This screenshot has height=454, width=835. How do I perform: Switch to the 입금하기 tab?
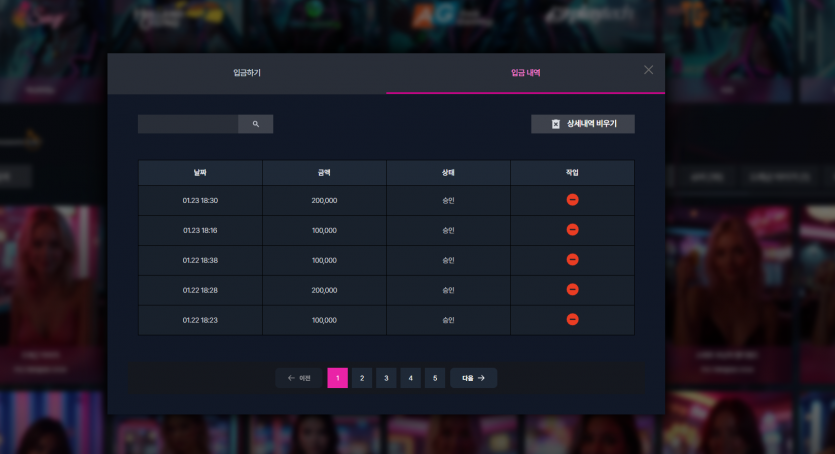click(x=247, y=73)
